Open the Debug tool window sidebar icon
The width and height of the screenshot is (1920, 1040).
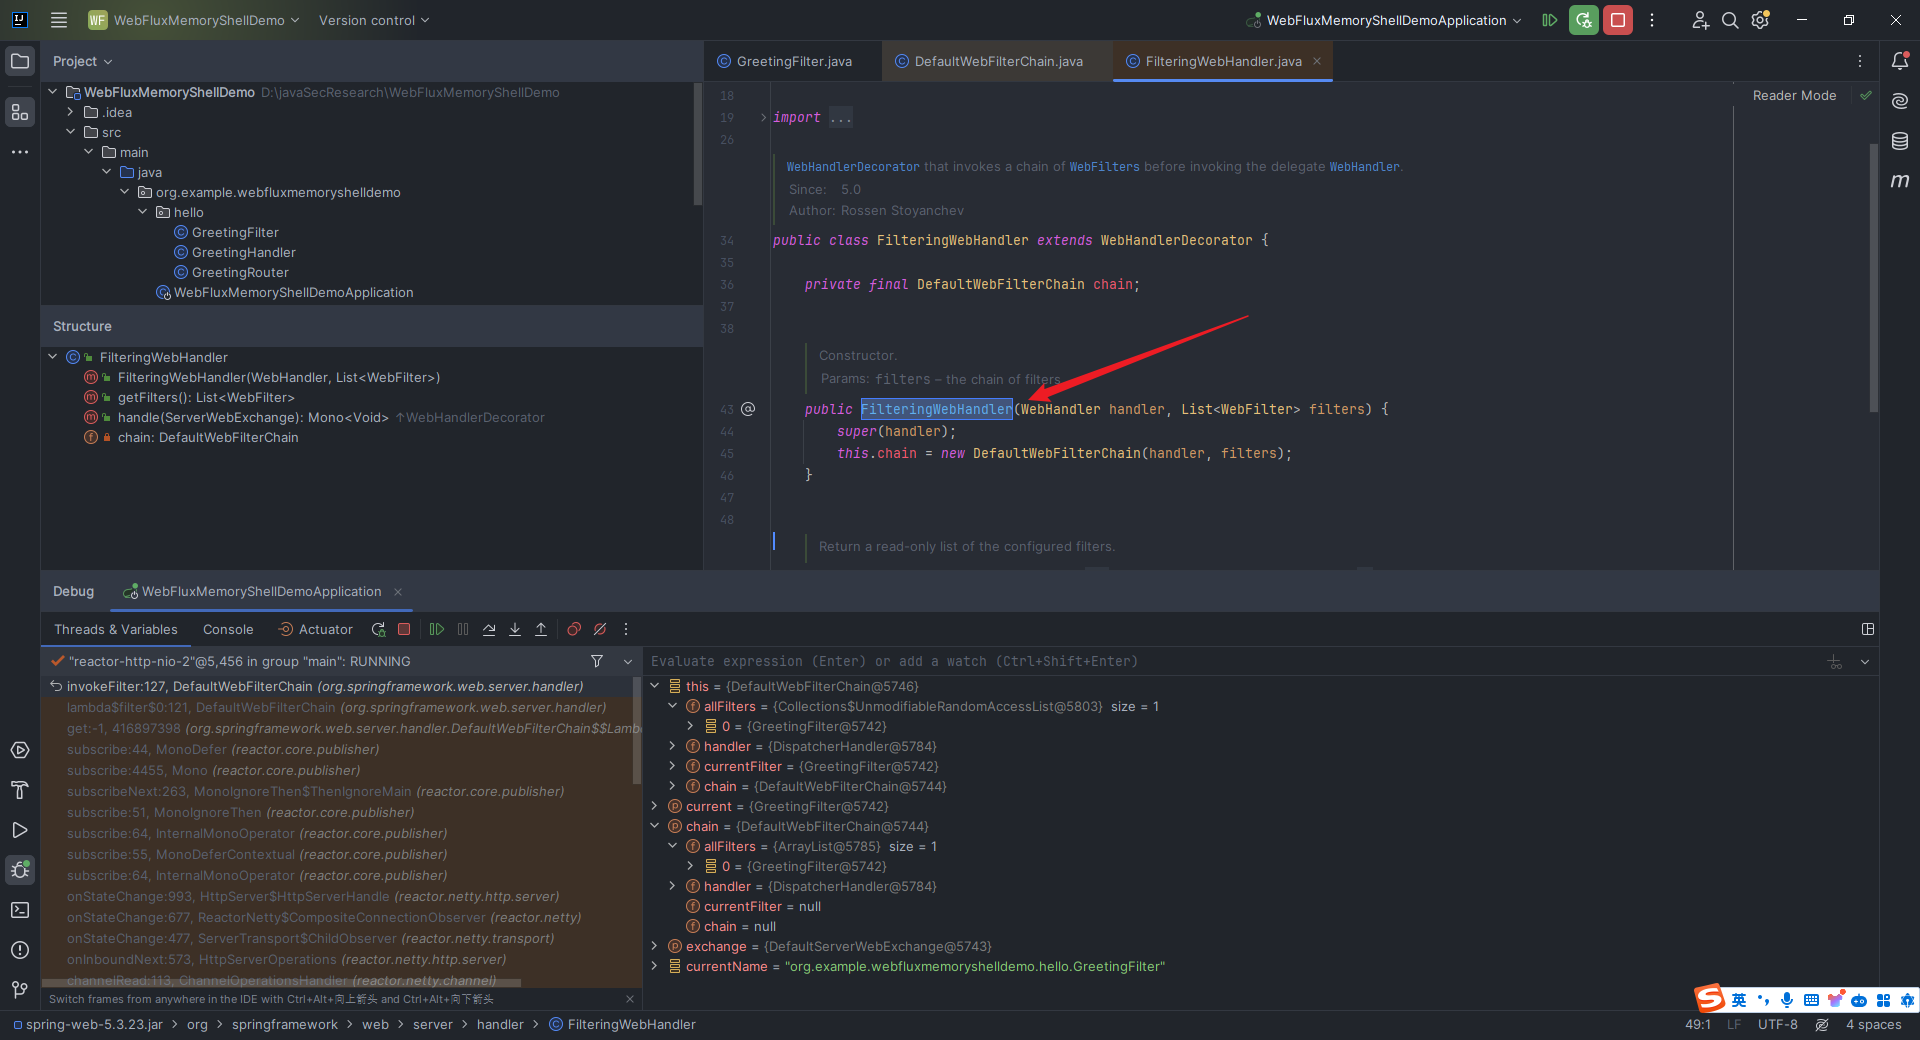[20, 870]
